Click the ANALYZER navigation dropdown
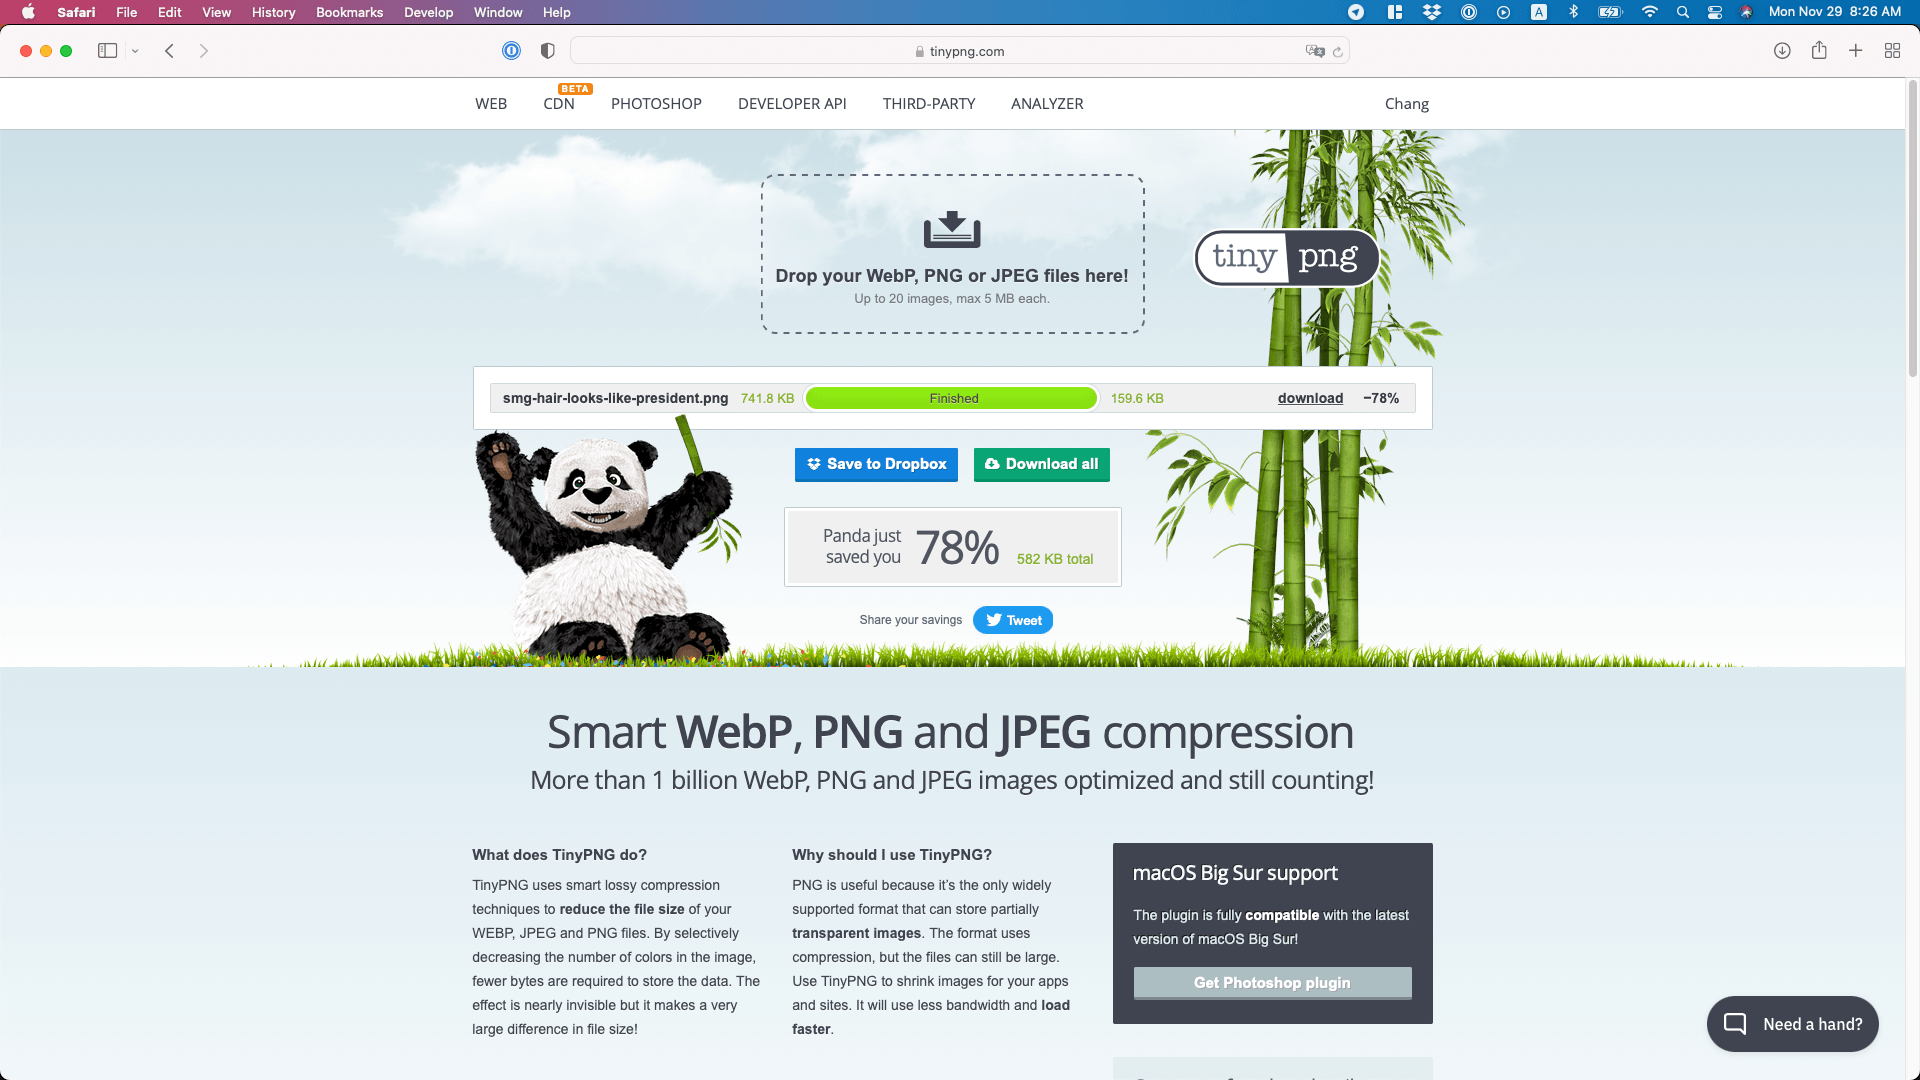Screen dimensions: 1920x1080 pyautogui.click(x=1047, y=103)
